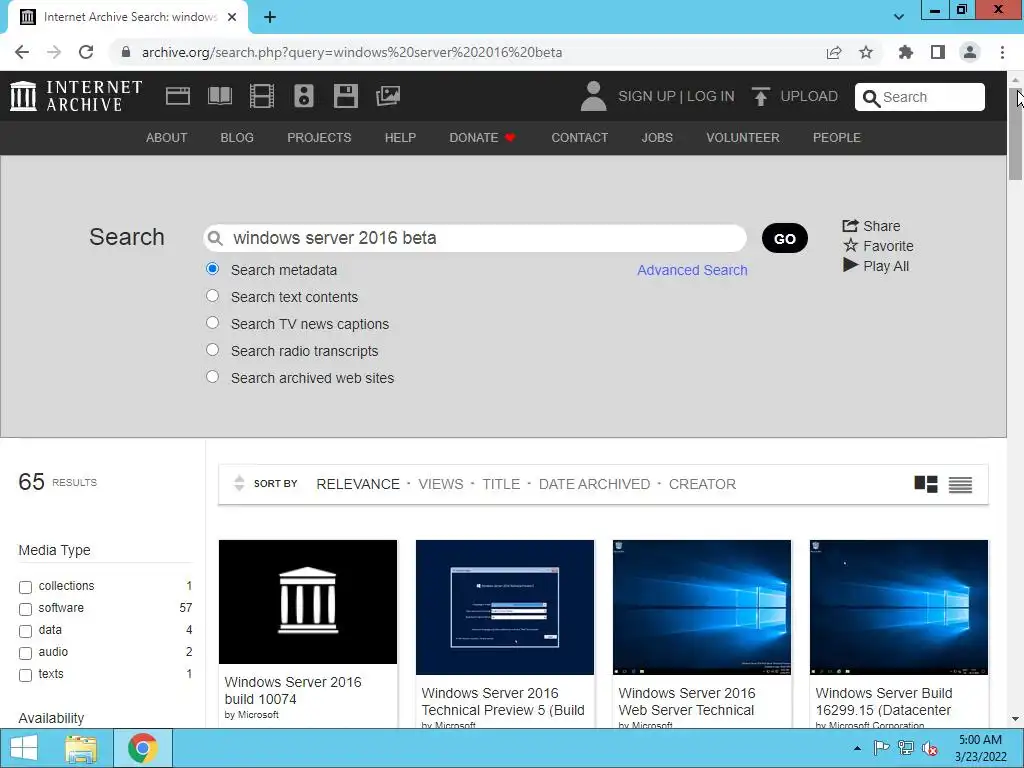Select Search TV news captions option
Image resolution: width=1024 pixels, height=768 pixels.
(x=212, y=323)
